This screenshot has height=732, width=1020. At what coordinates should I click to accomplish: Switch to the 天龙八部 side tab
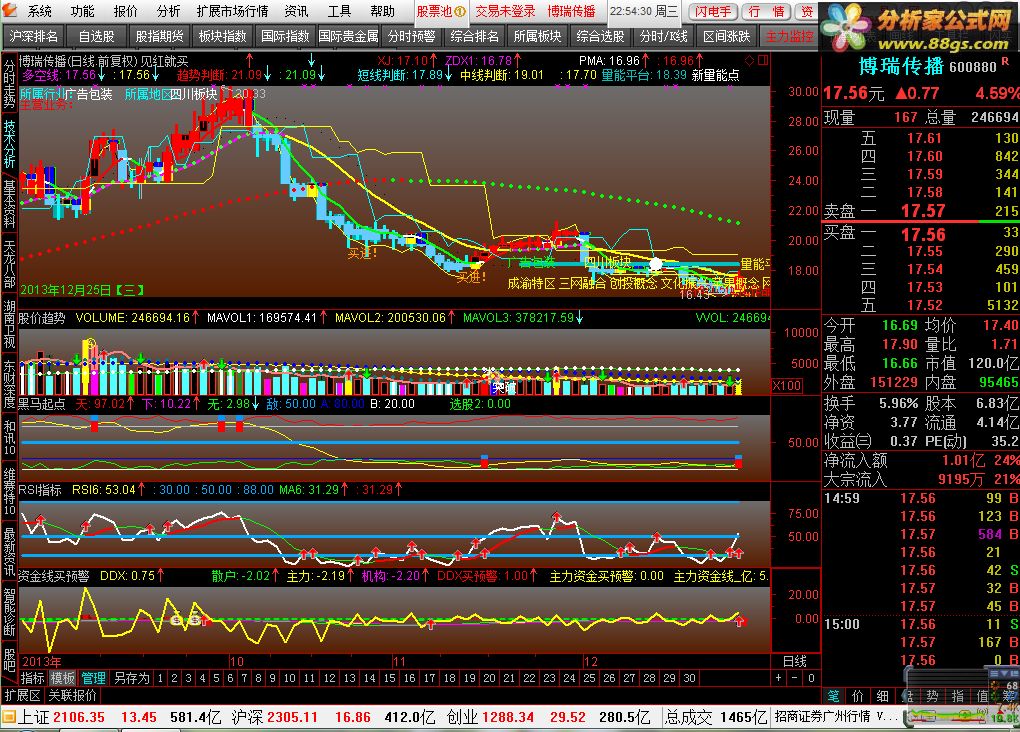click(x=9, y=264)
